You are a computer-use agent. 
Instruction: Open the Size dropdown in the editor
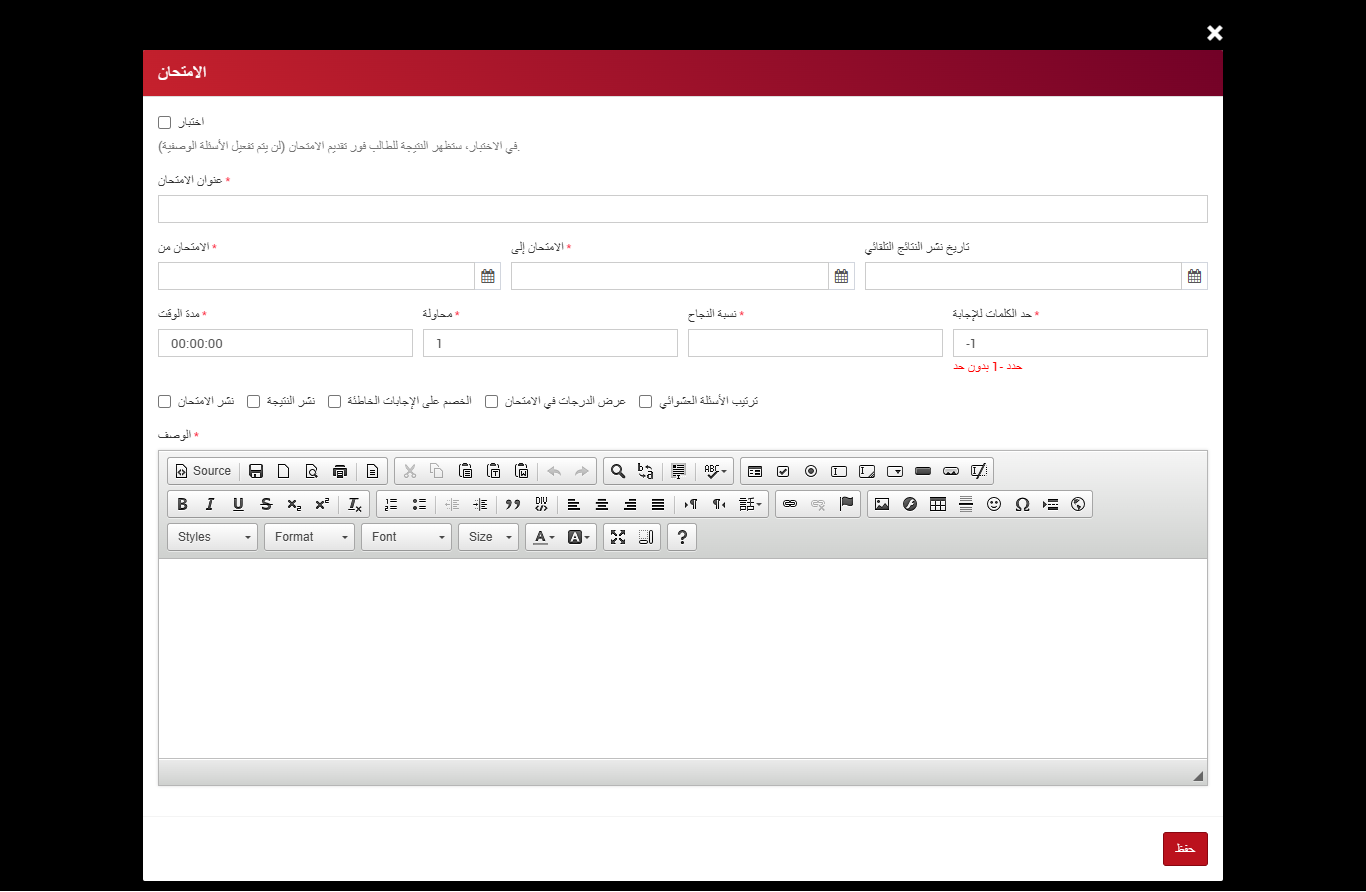(488, 537)
